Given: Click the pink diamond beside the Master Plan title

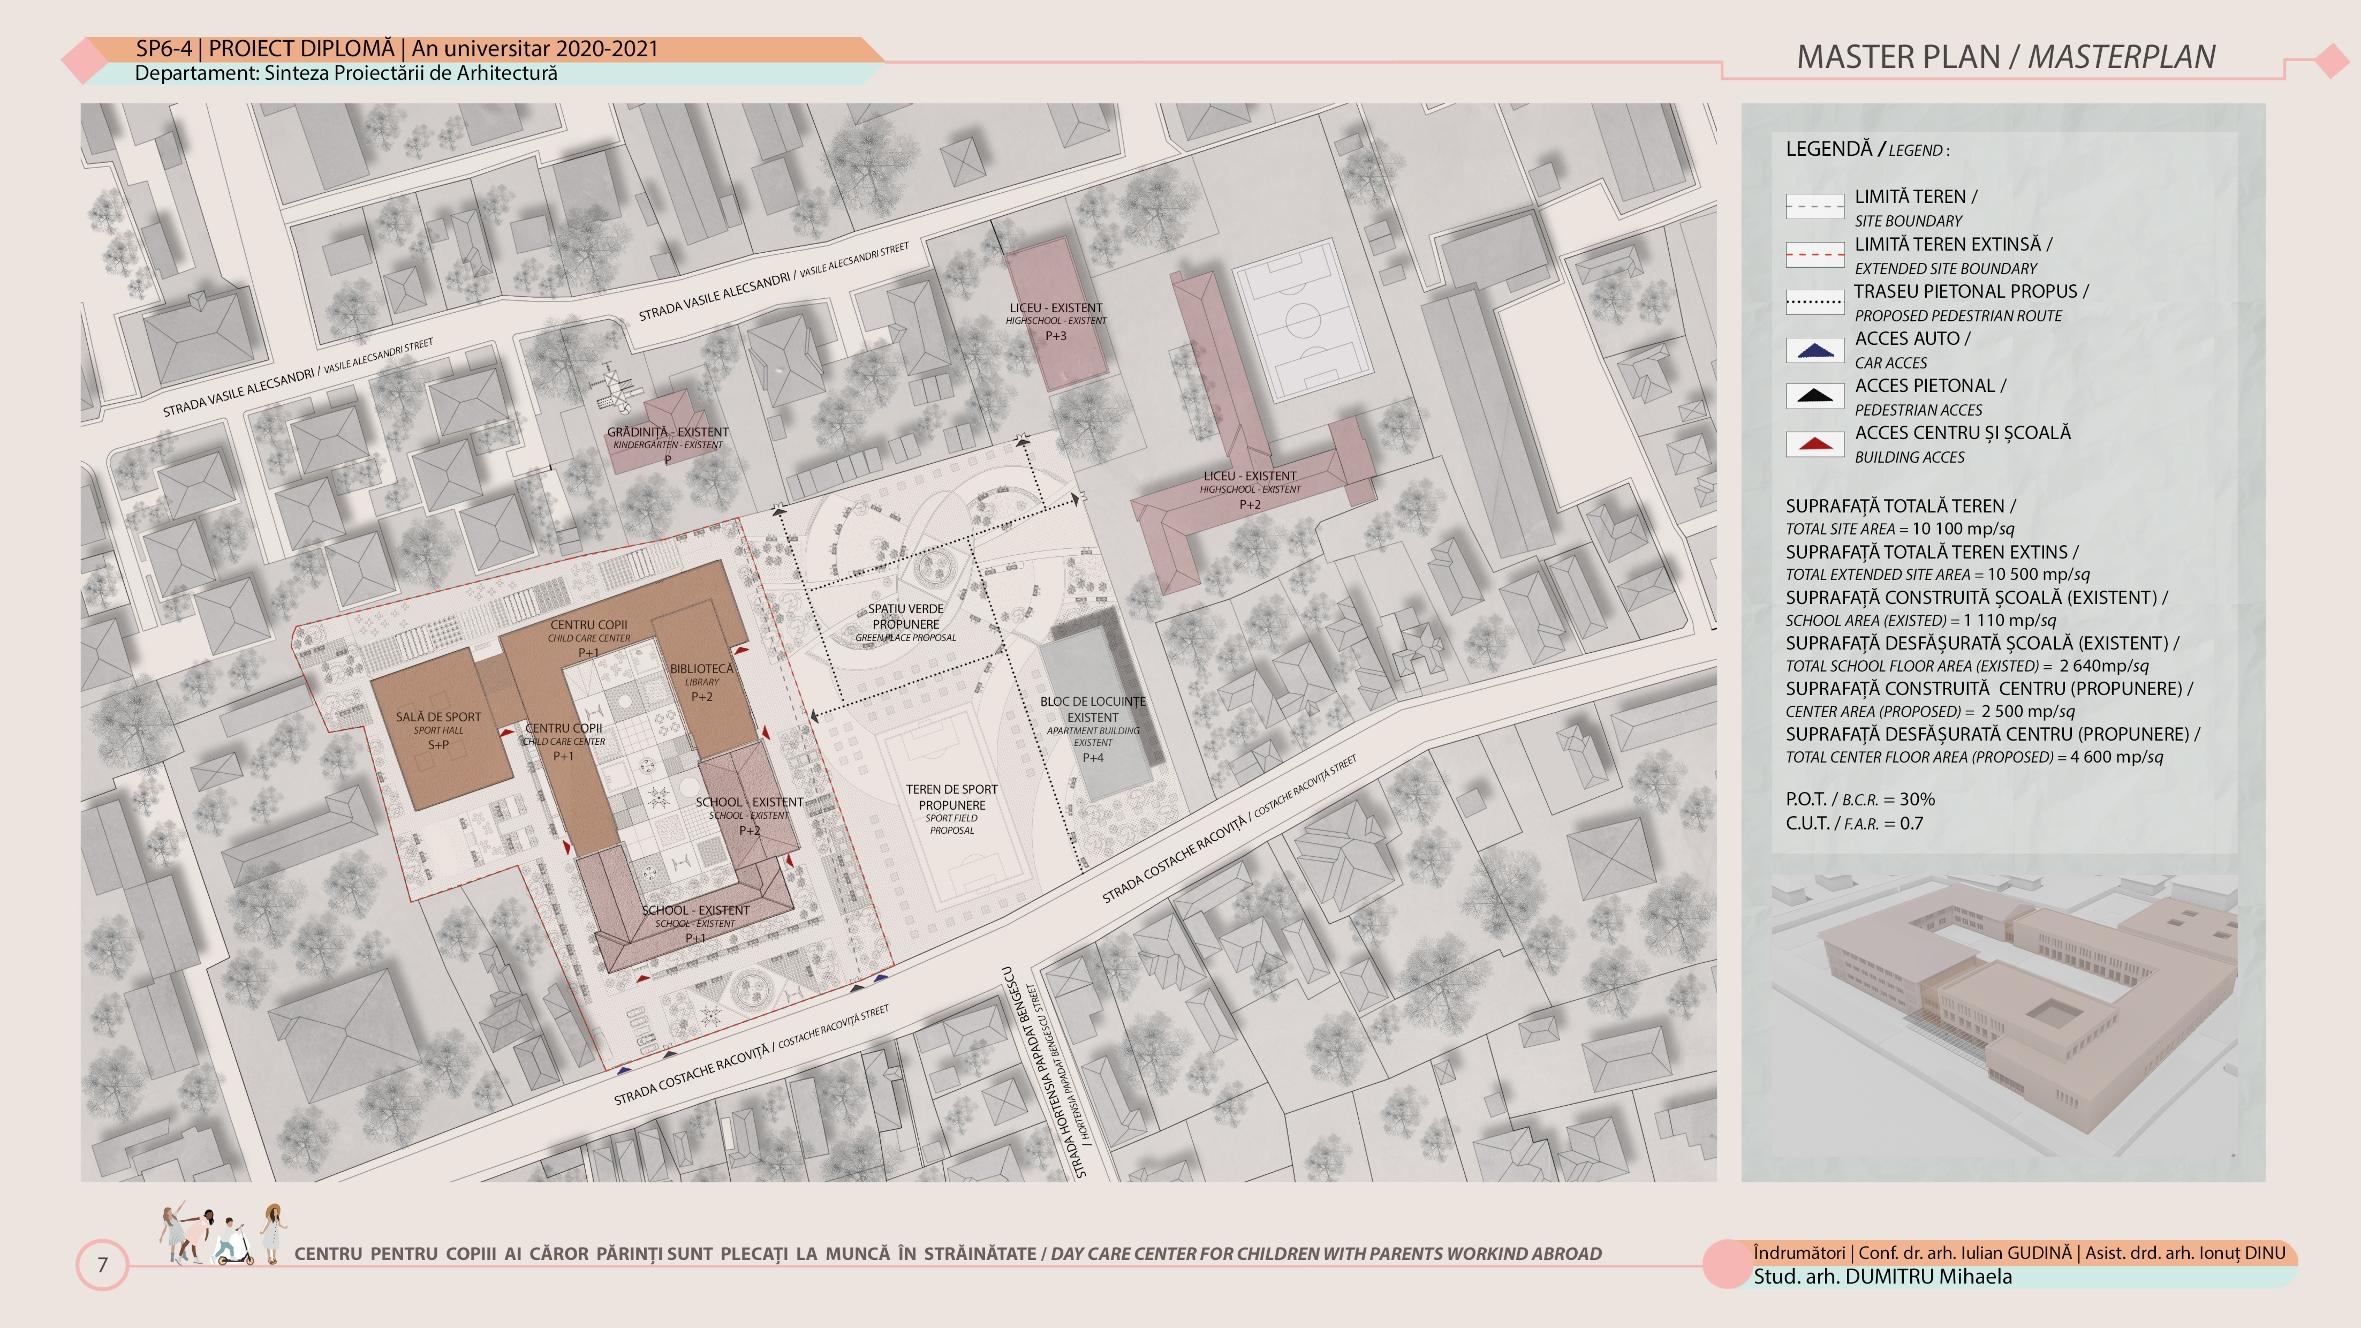Looking at the screenshot, I should 2331,62.
